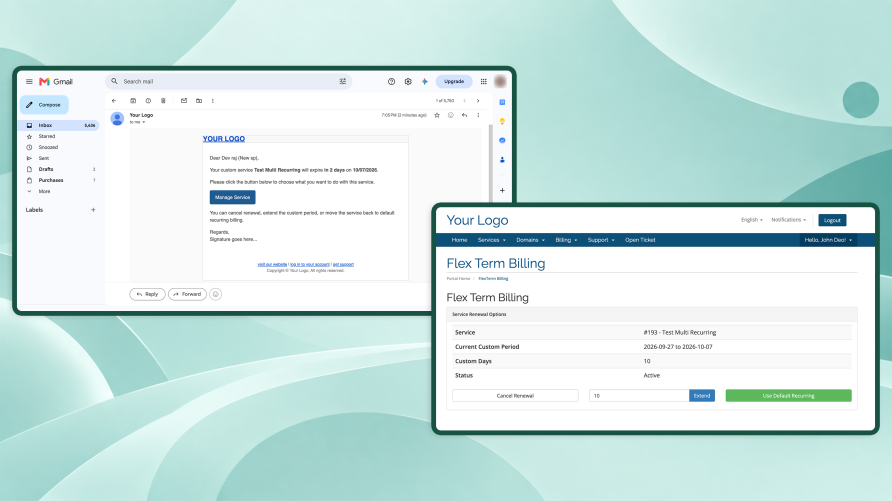Open Gmail support help icon

pos(391,81)
